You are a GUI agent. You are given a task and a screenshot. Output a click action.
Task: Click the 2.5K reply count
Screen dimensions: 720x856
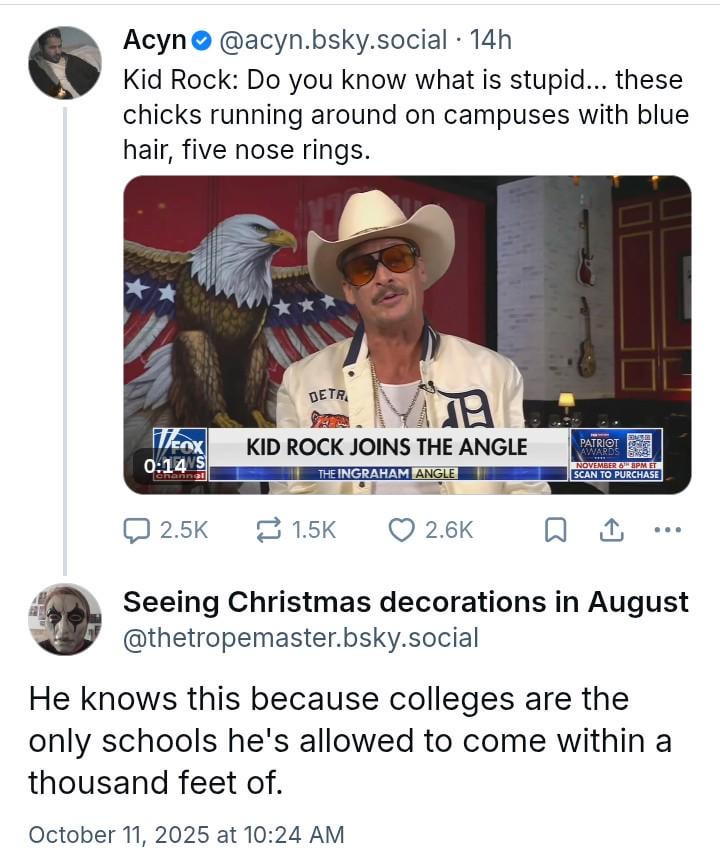[x=184, y=531]
